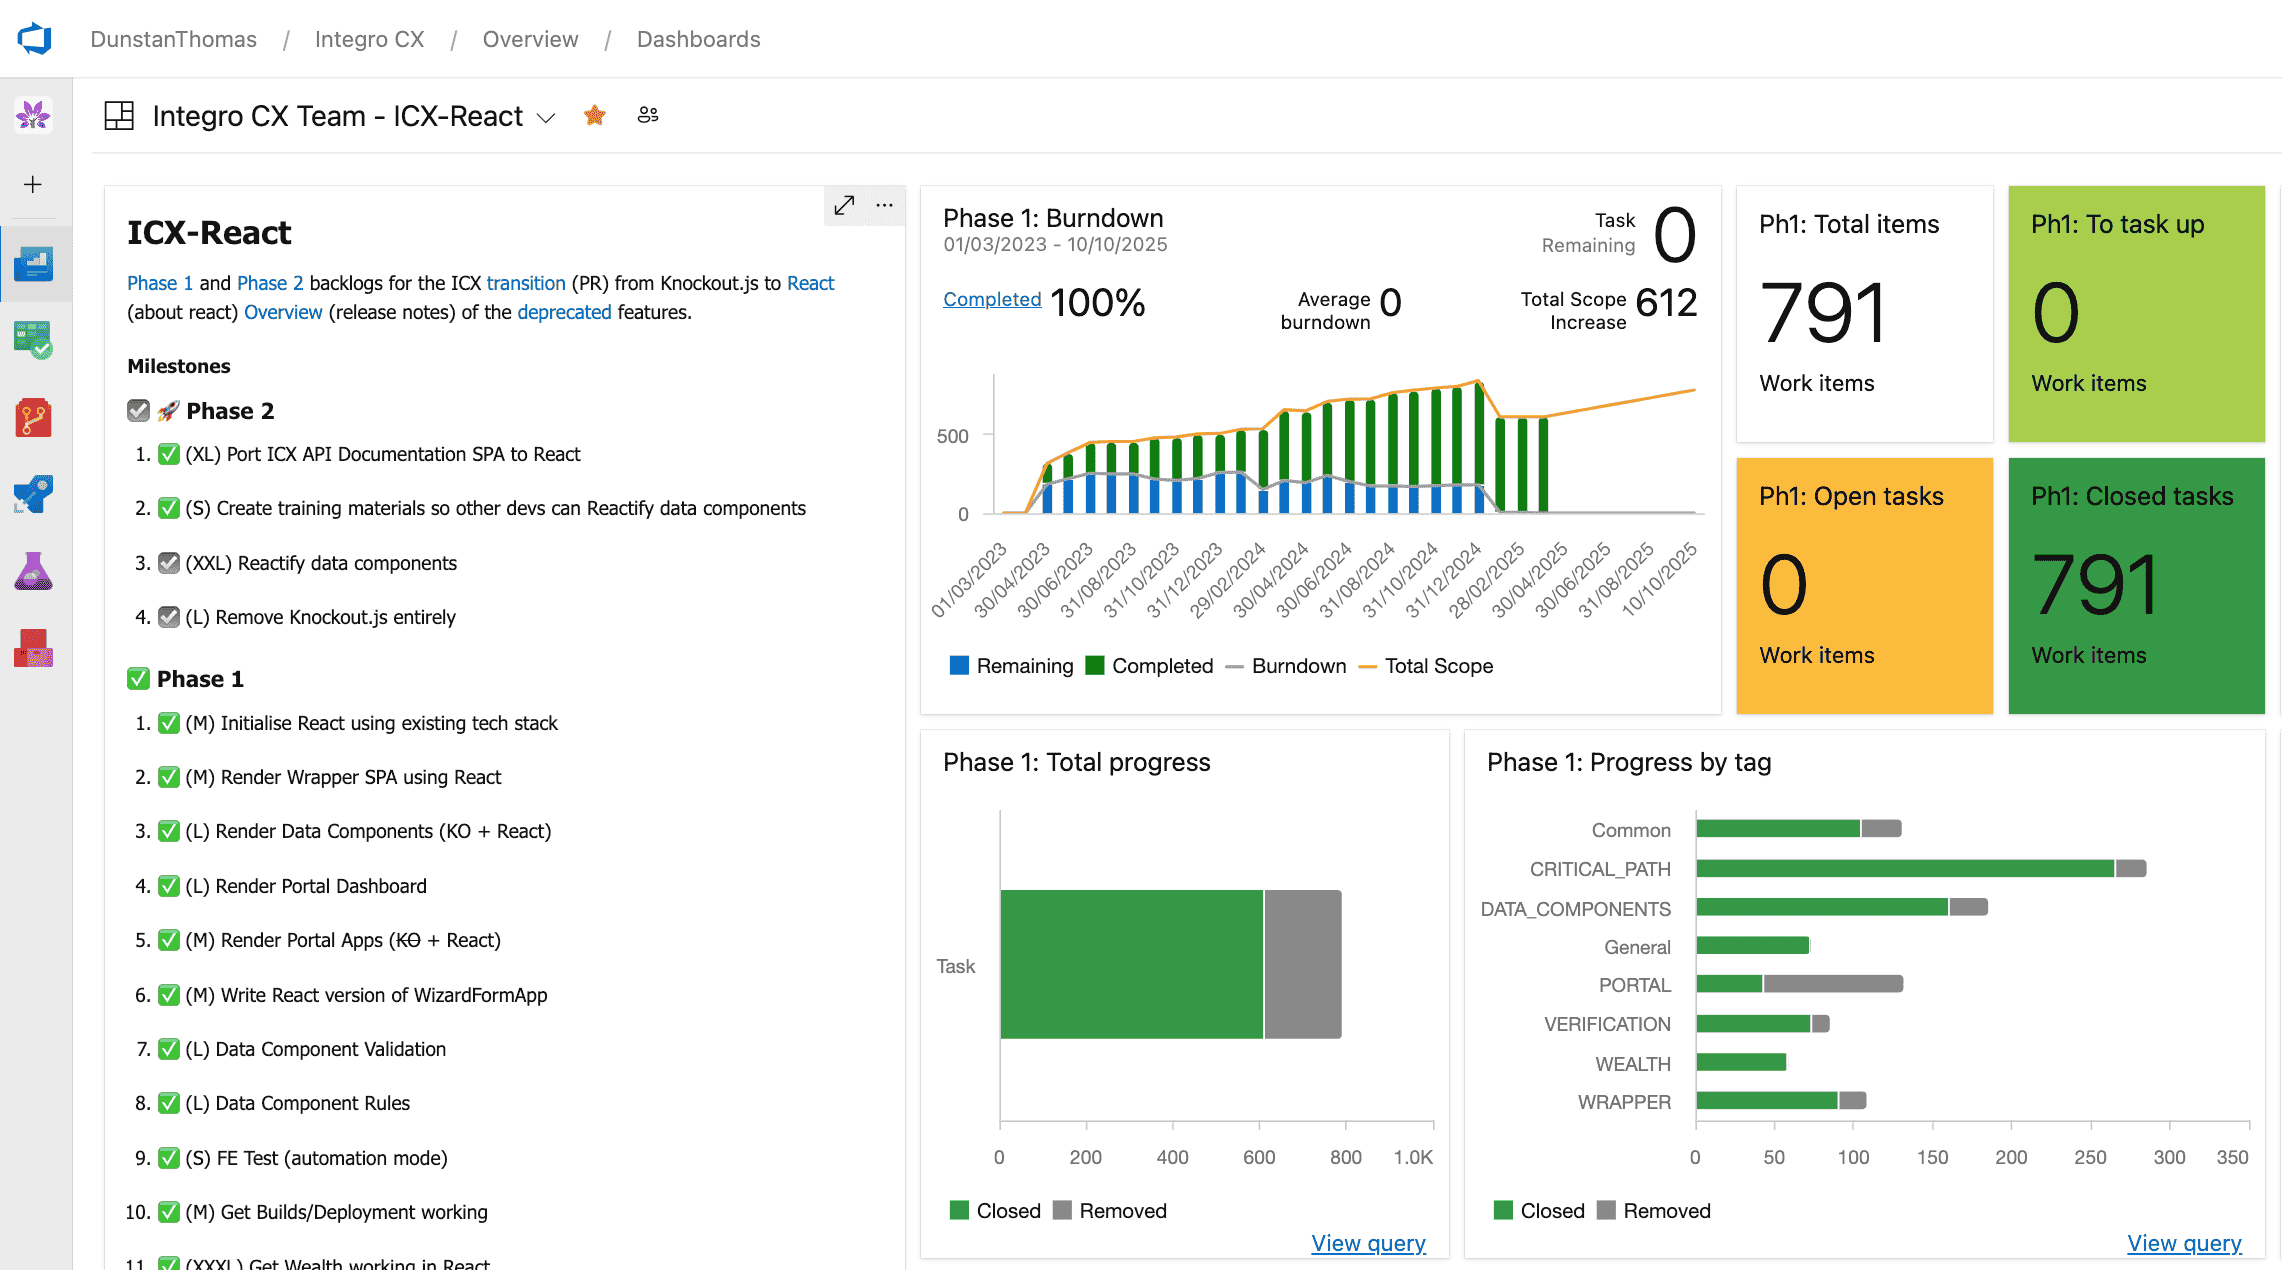Open the Ph1: Closed tasks tile
This screenshot has width=2282, height=1270.
tap(2137, 586)
